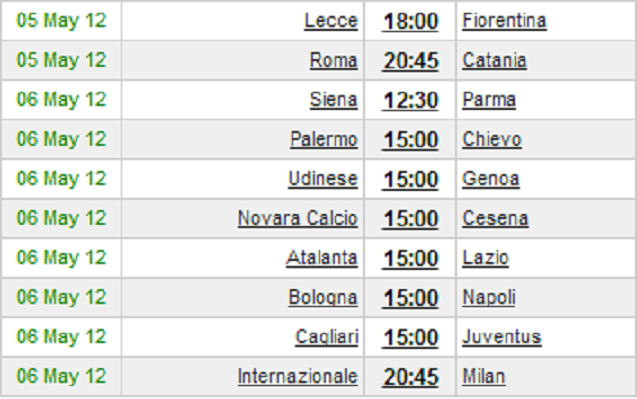Select the Napoli team link
Screen dimensions: 637x399
tap(489, 297)
